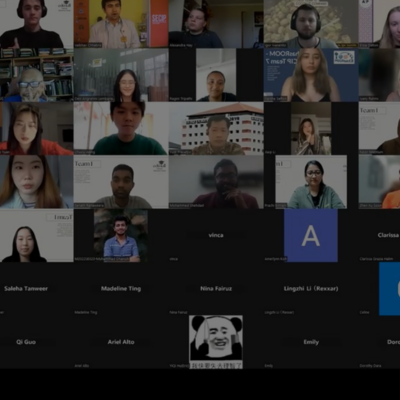
Task: Click the video tile with orange SECP banner
Action: point(121,24)
